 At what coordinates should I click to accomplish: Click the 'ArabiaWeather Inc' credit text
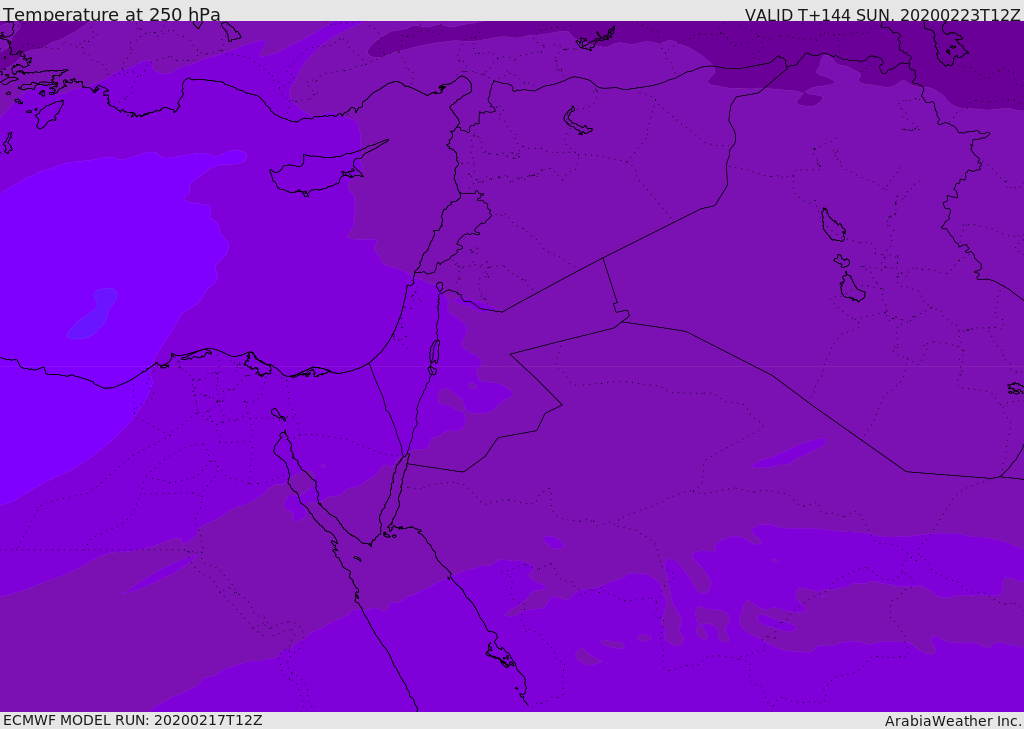pyautogui.click(x=953, y=721)
